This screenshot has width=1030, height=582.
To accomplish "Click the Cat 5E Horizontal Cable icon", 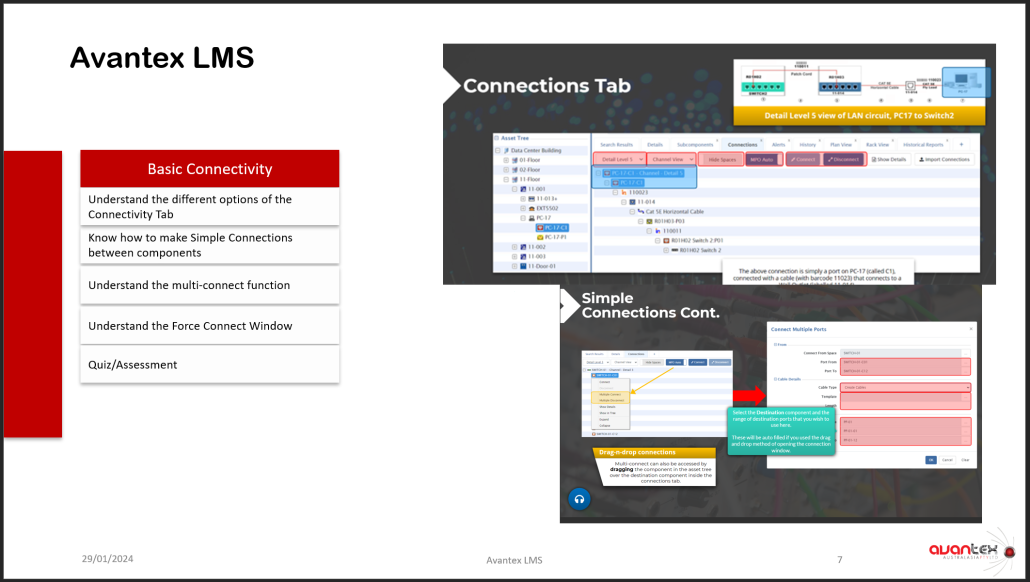I will pos(643,211).
